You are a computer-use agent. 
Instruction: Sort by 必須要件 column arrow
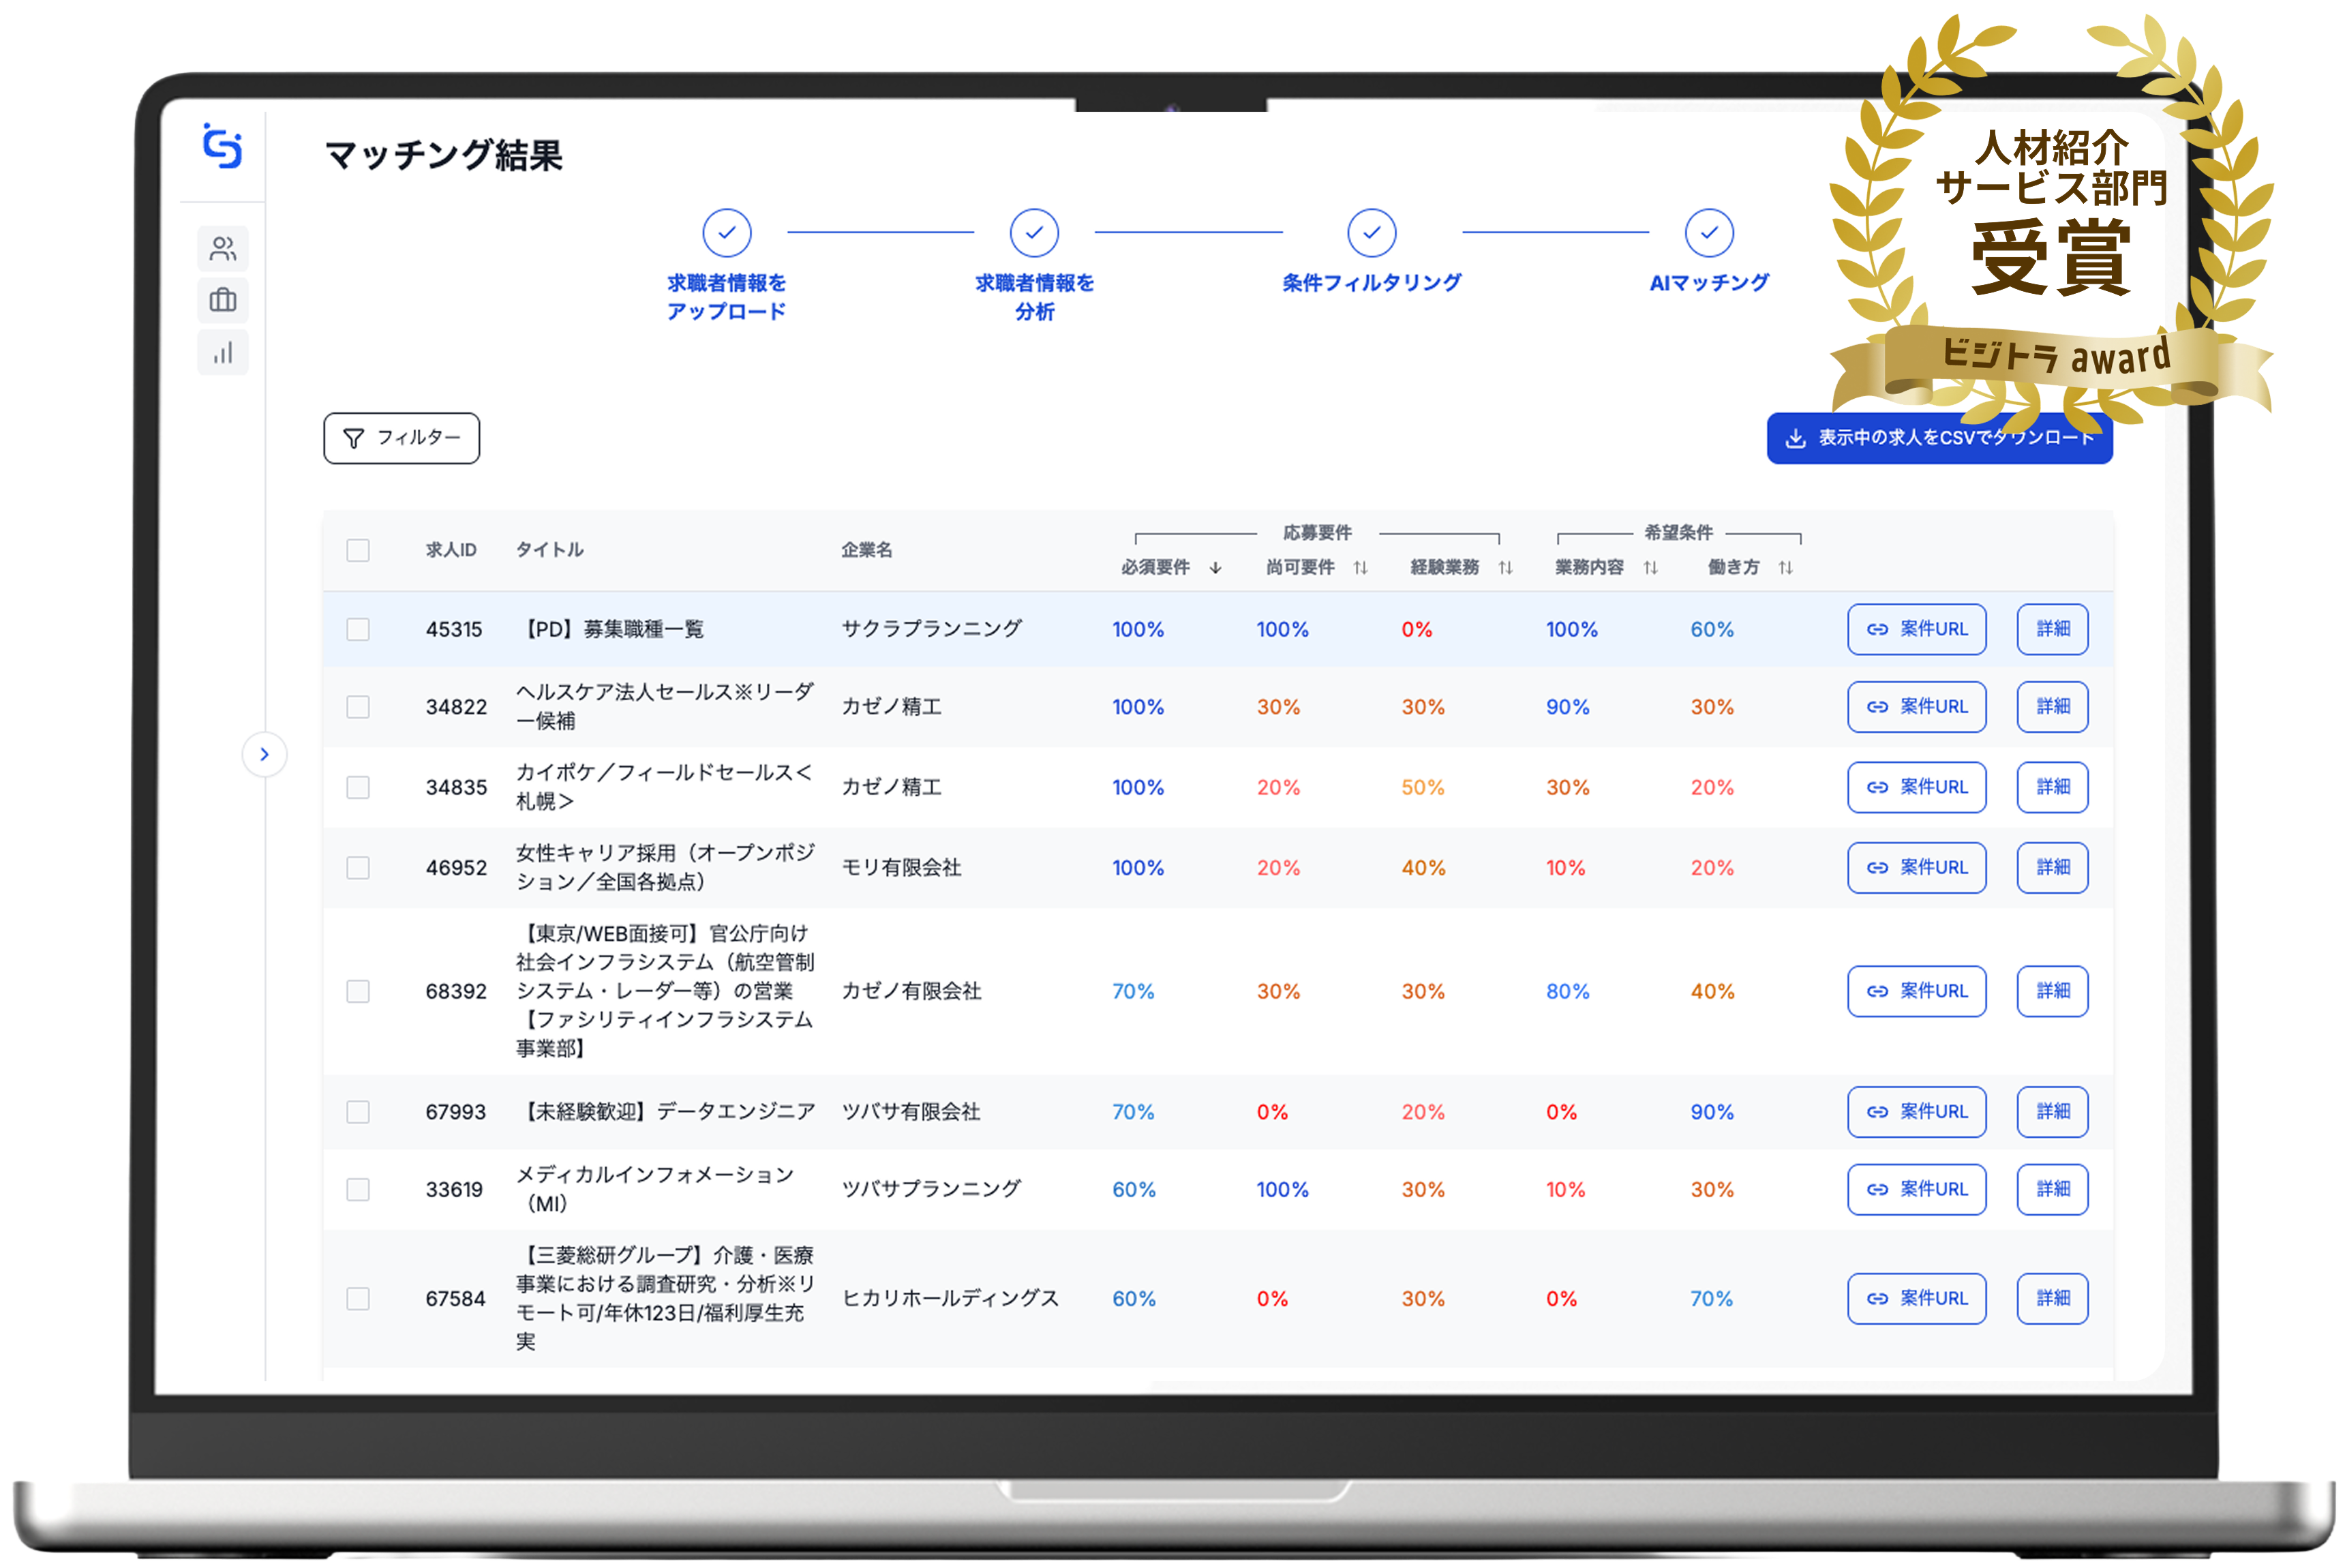coord(1215,568)
